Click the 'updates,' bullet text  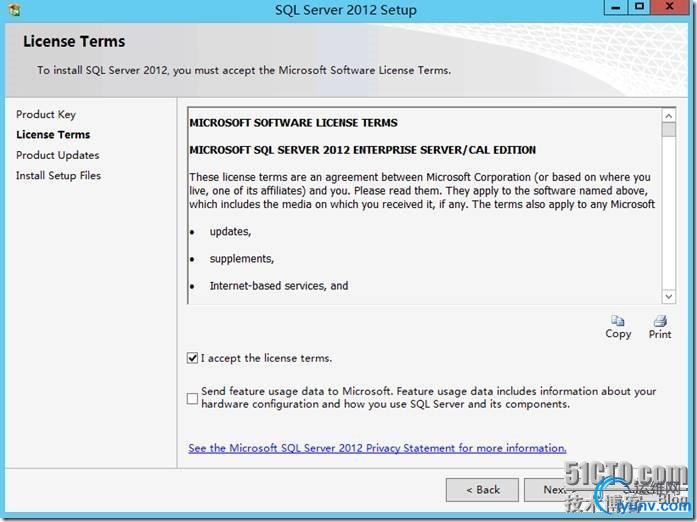[230, 232]
